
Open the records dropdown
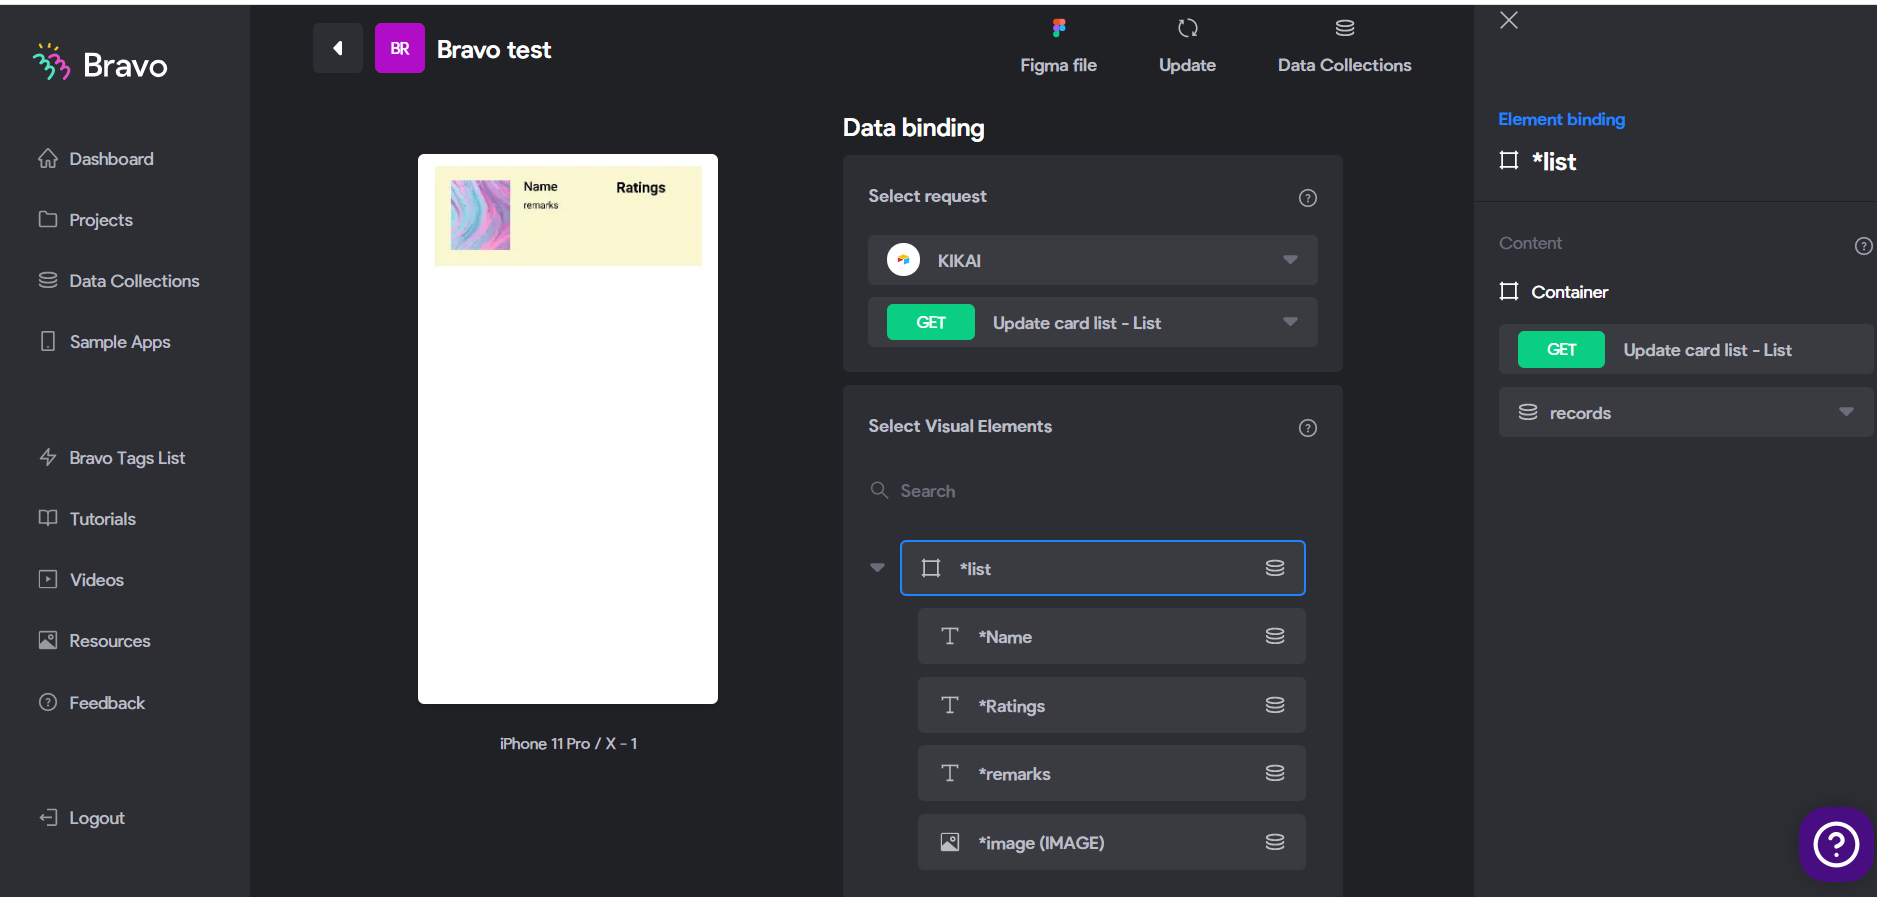click(1685, 412)
